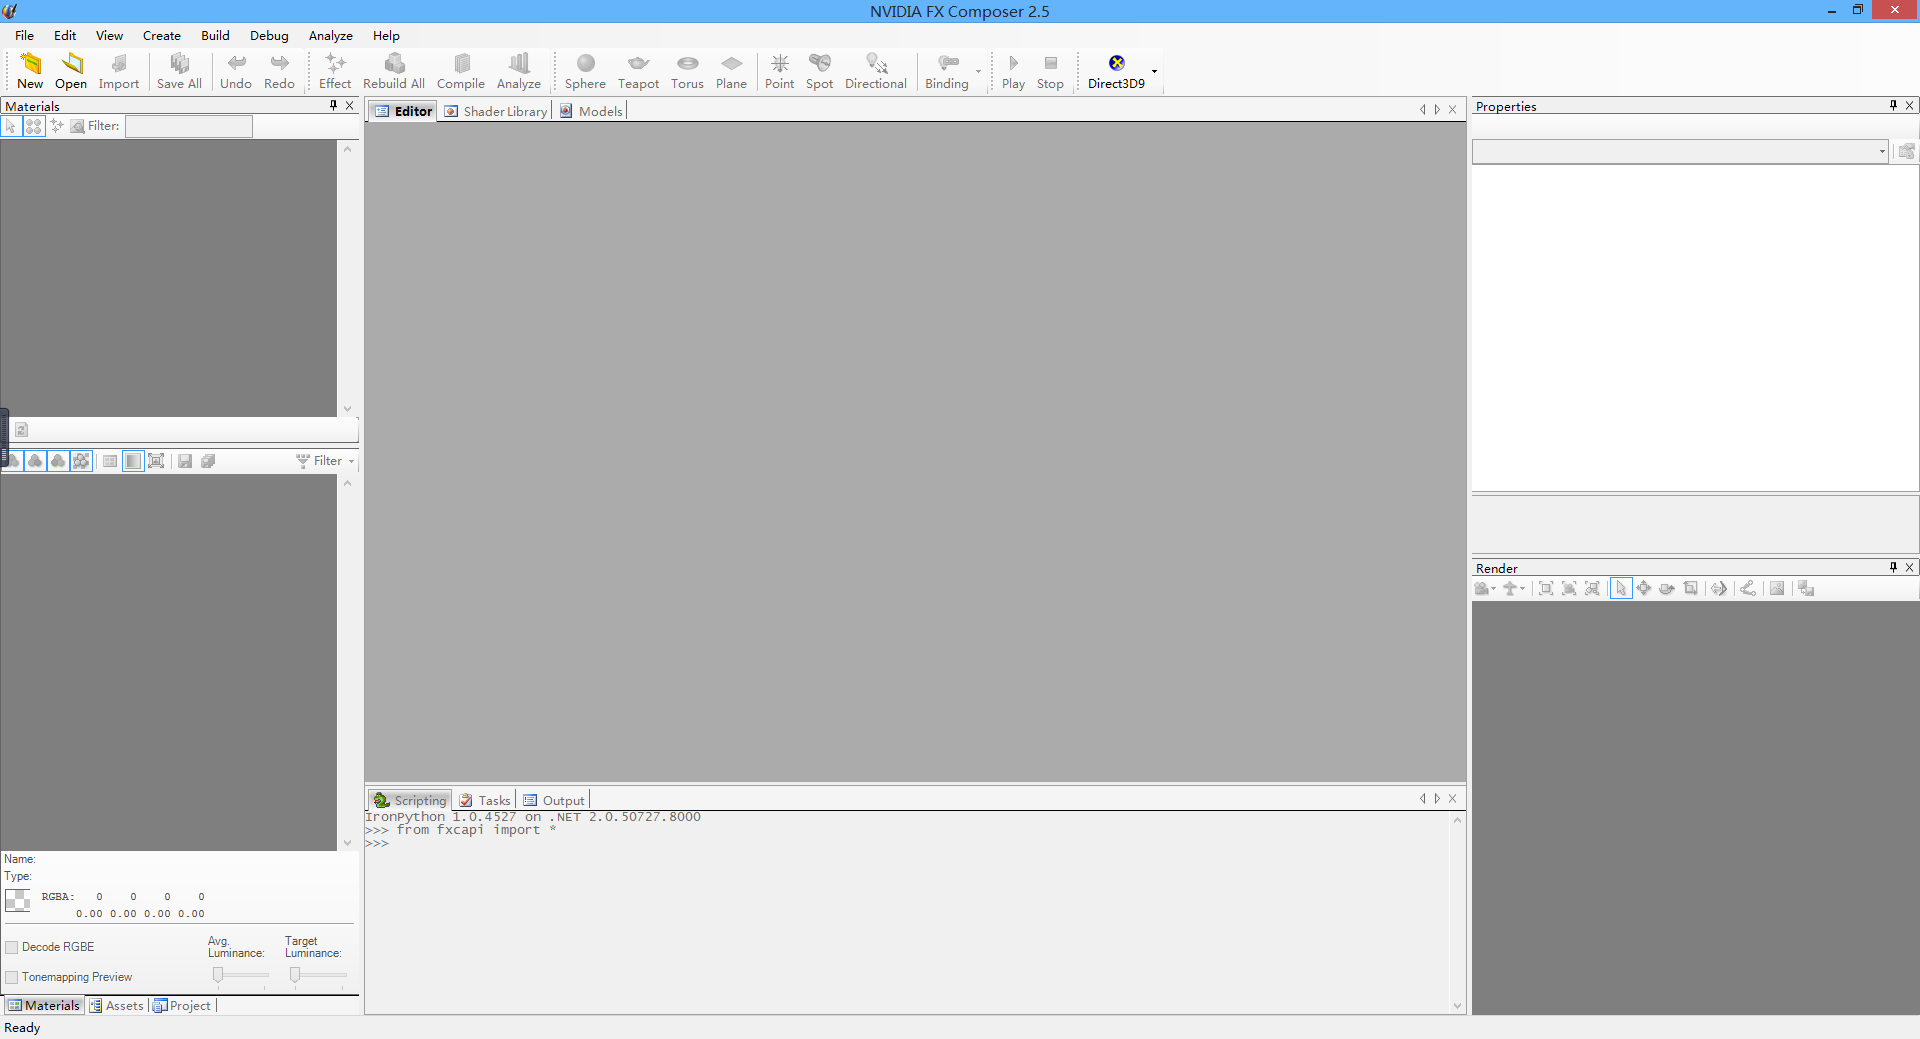Turn on Tonemapping Preview
1920x1039 pixels.
pyautogui.click(x=12, y=977)
